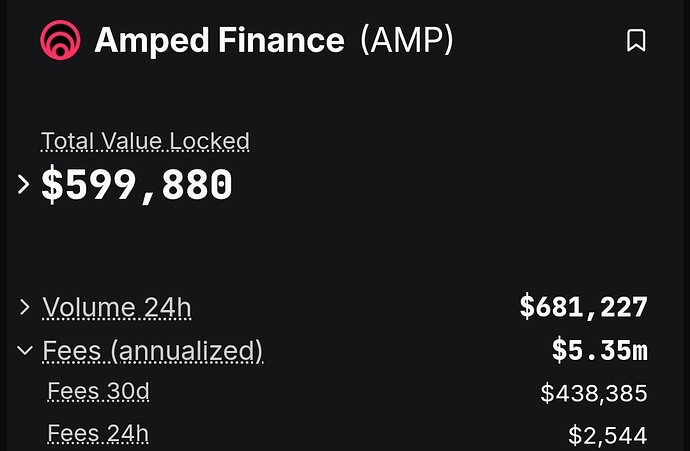Click the Amped Finance title text
The width and height of the screenshot is (690, 451).
click(219, 40)
